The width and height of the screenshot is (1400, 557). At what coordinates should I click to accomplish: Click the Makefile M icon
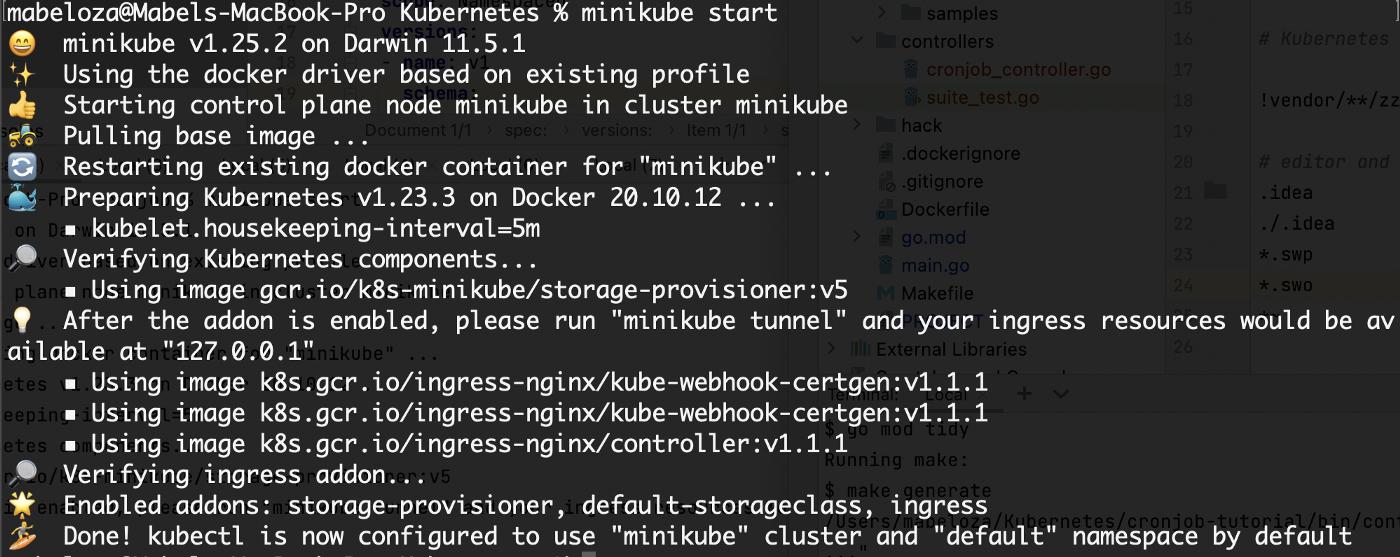[x=886, y=294]
